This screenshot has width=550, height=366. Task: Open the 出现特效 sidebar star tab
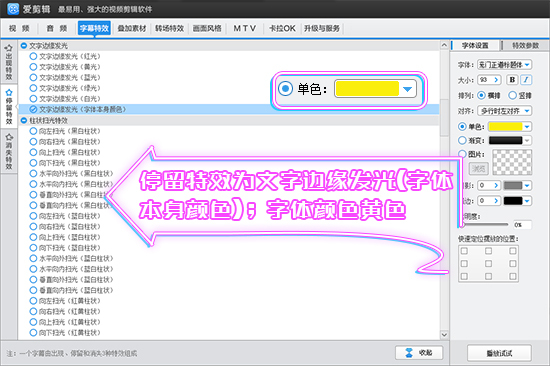[9, 62]
